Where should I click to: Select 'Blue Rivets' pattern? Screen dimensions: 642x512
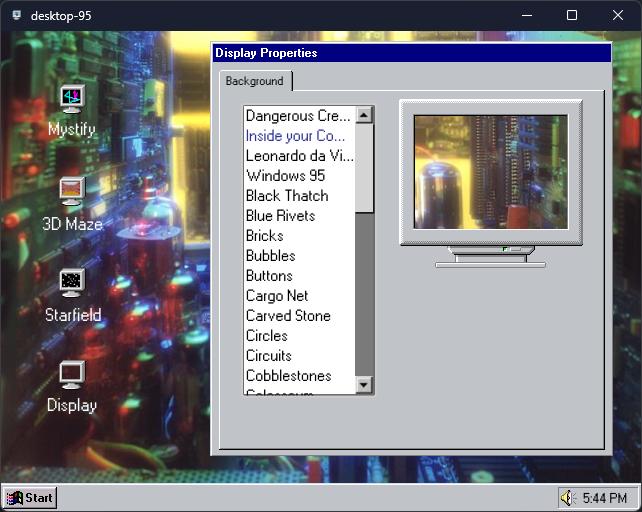coord(299,216)
